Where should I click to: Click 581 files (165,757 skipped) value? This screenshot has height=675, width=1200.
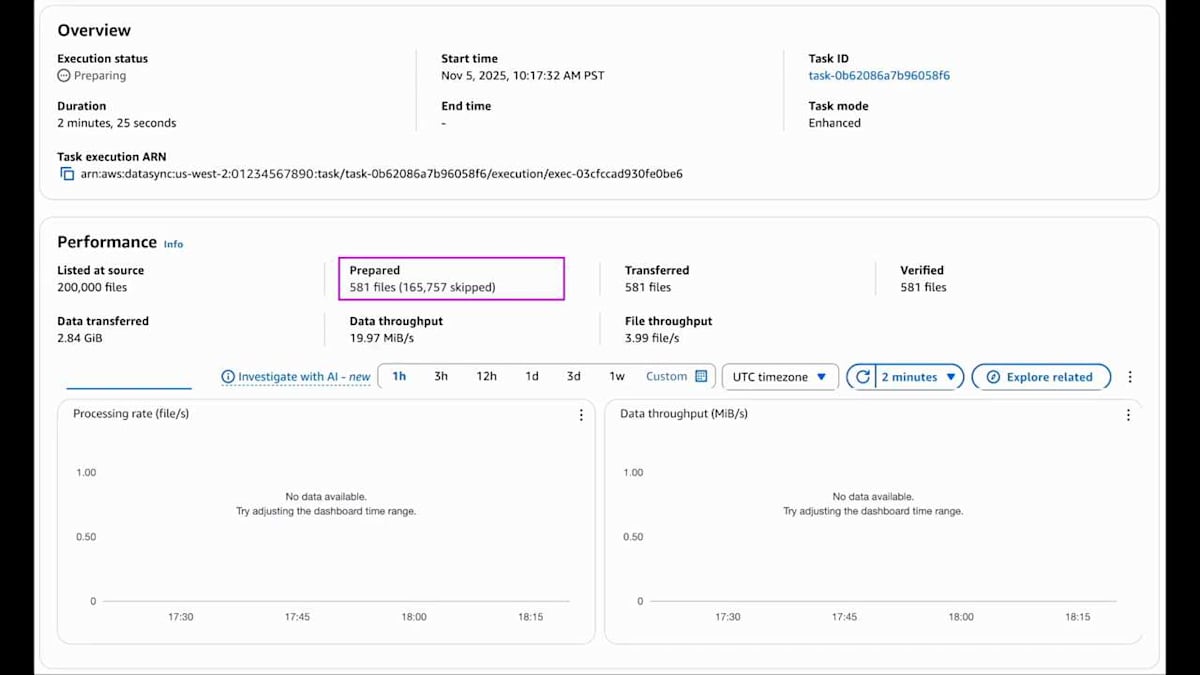(x=422, y=288)
